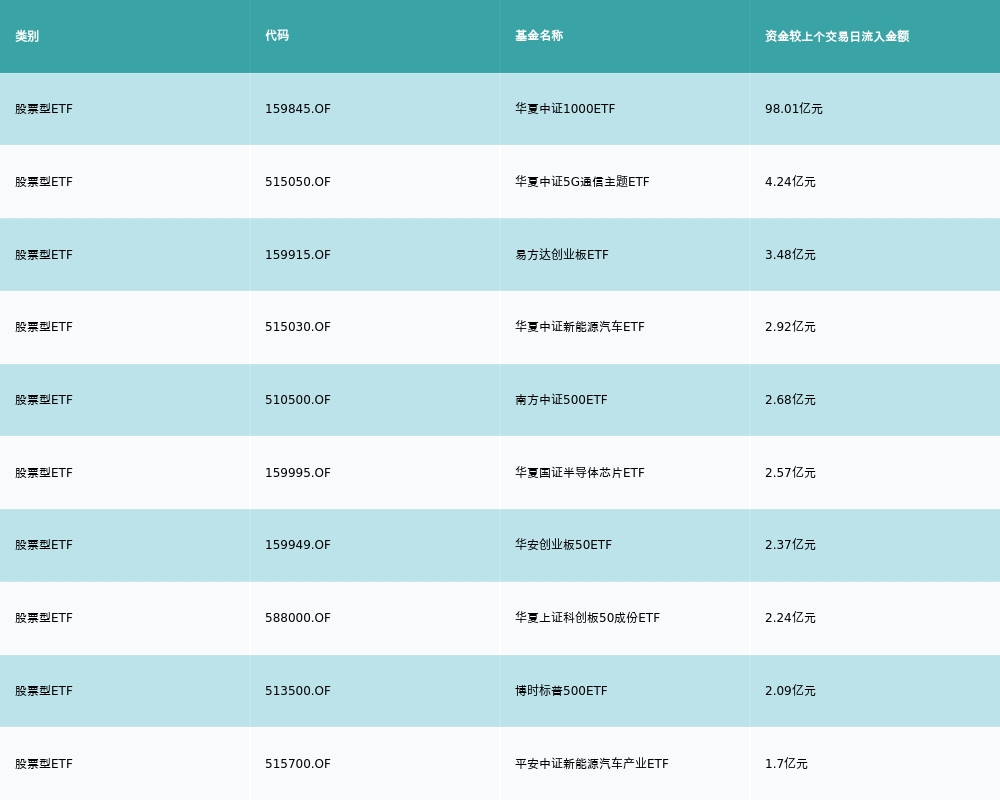The height and width of the screenshot is (800, 1000).
Task: Click the 4.24亿元 inflow value
Action: coord(790,182)
